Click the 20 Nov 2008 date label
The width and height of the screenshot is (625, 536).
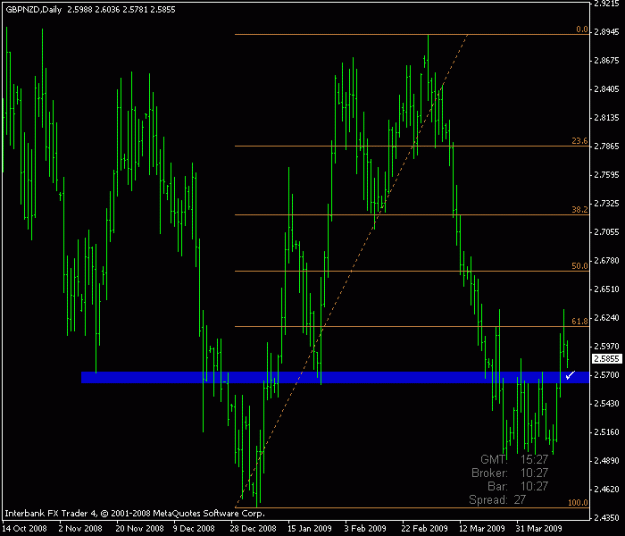140,529
